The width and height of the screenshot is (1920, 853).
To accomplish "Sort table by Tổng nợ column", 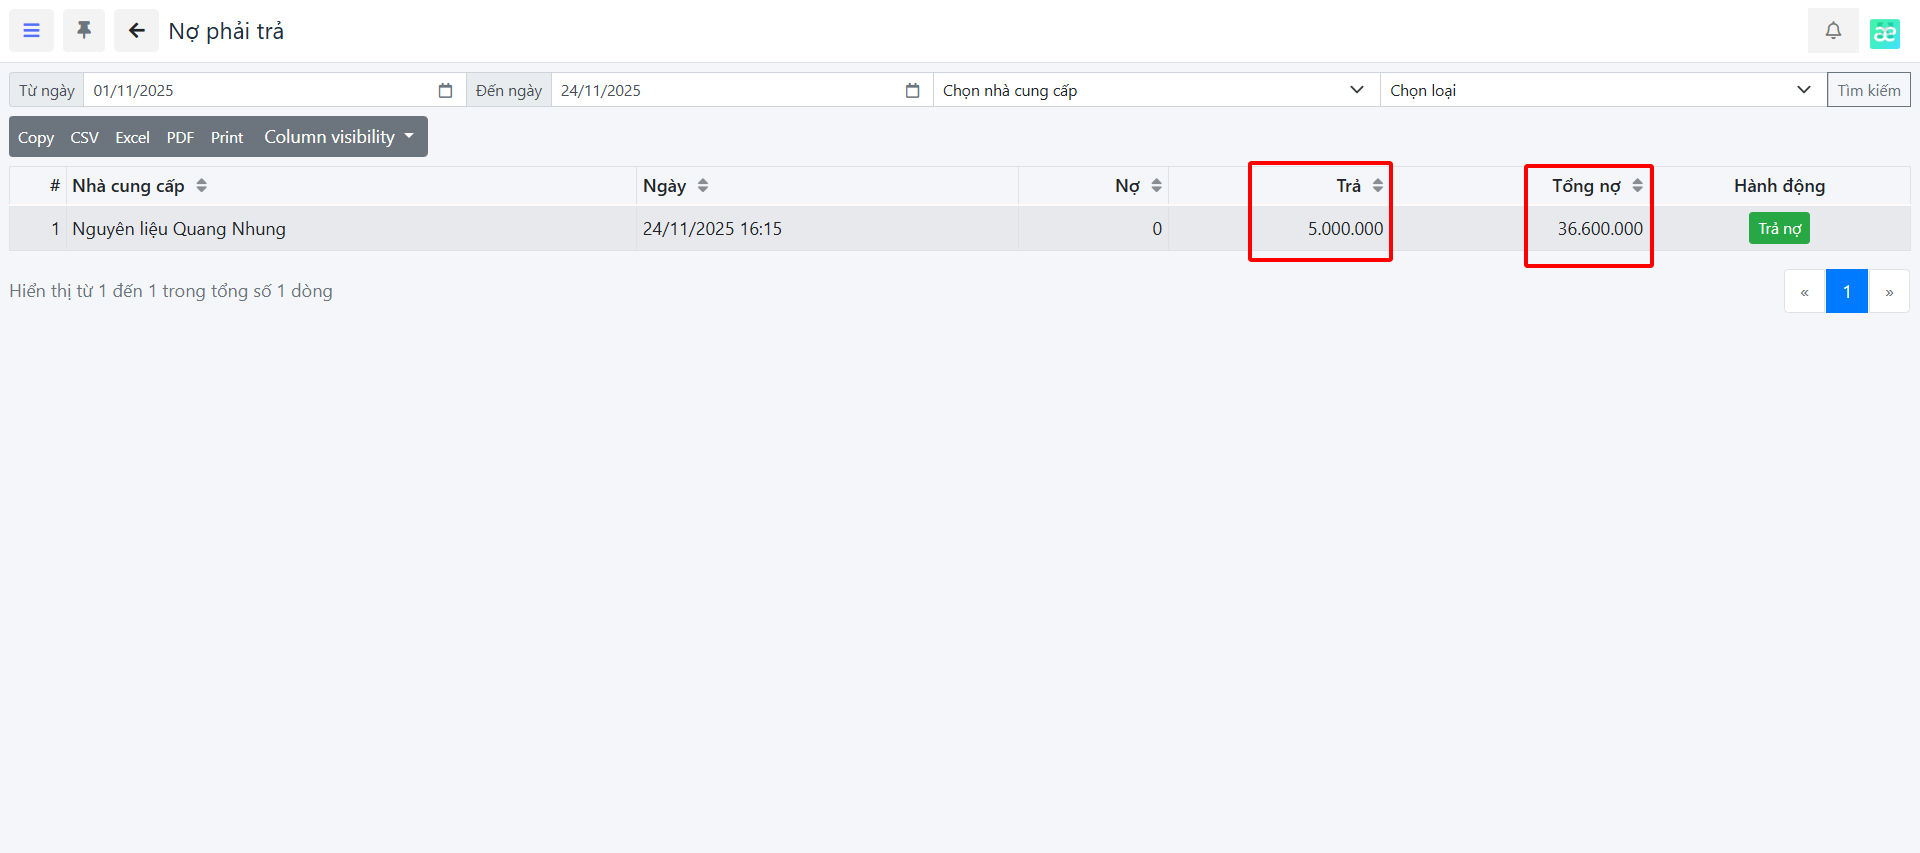I will click(1637, 186).
